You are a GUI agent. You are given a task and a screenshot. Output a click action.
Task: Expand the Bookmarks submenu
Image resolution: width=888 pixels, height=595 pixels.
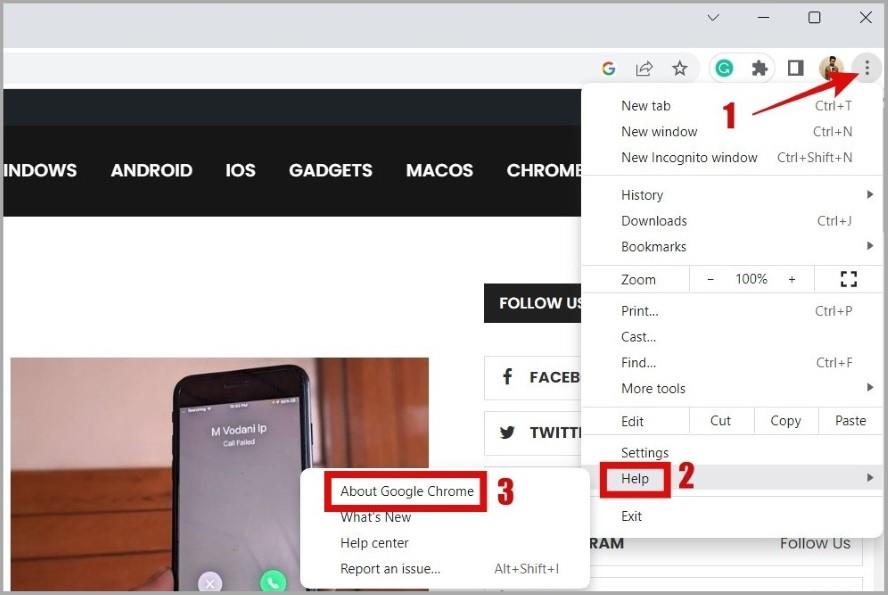732,246
